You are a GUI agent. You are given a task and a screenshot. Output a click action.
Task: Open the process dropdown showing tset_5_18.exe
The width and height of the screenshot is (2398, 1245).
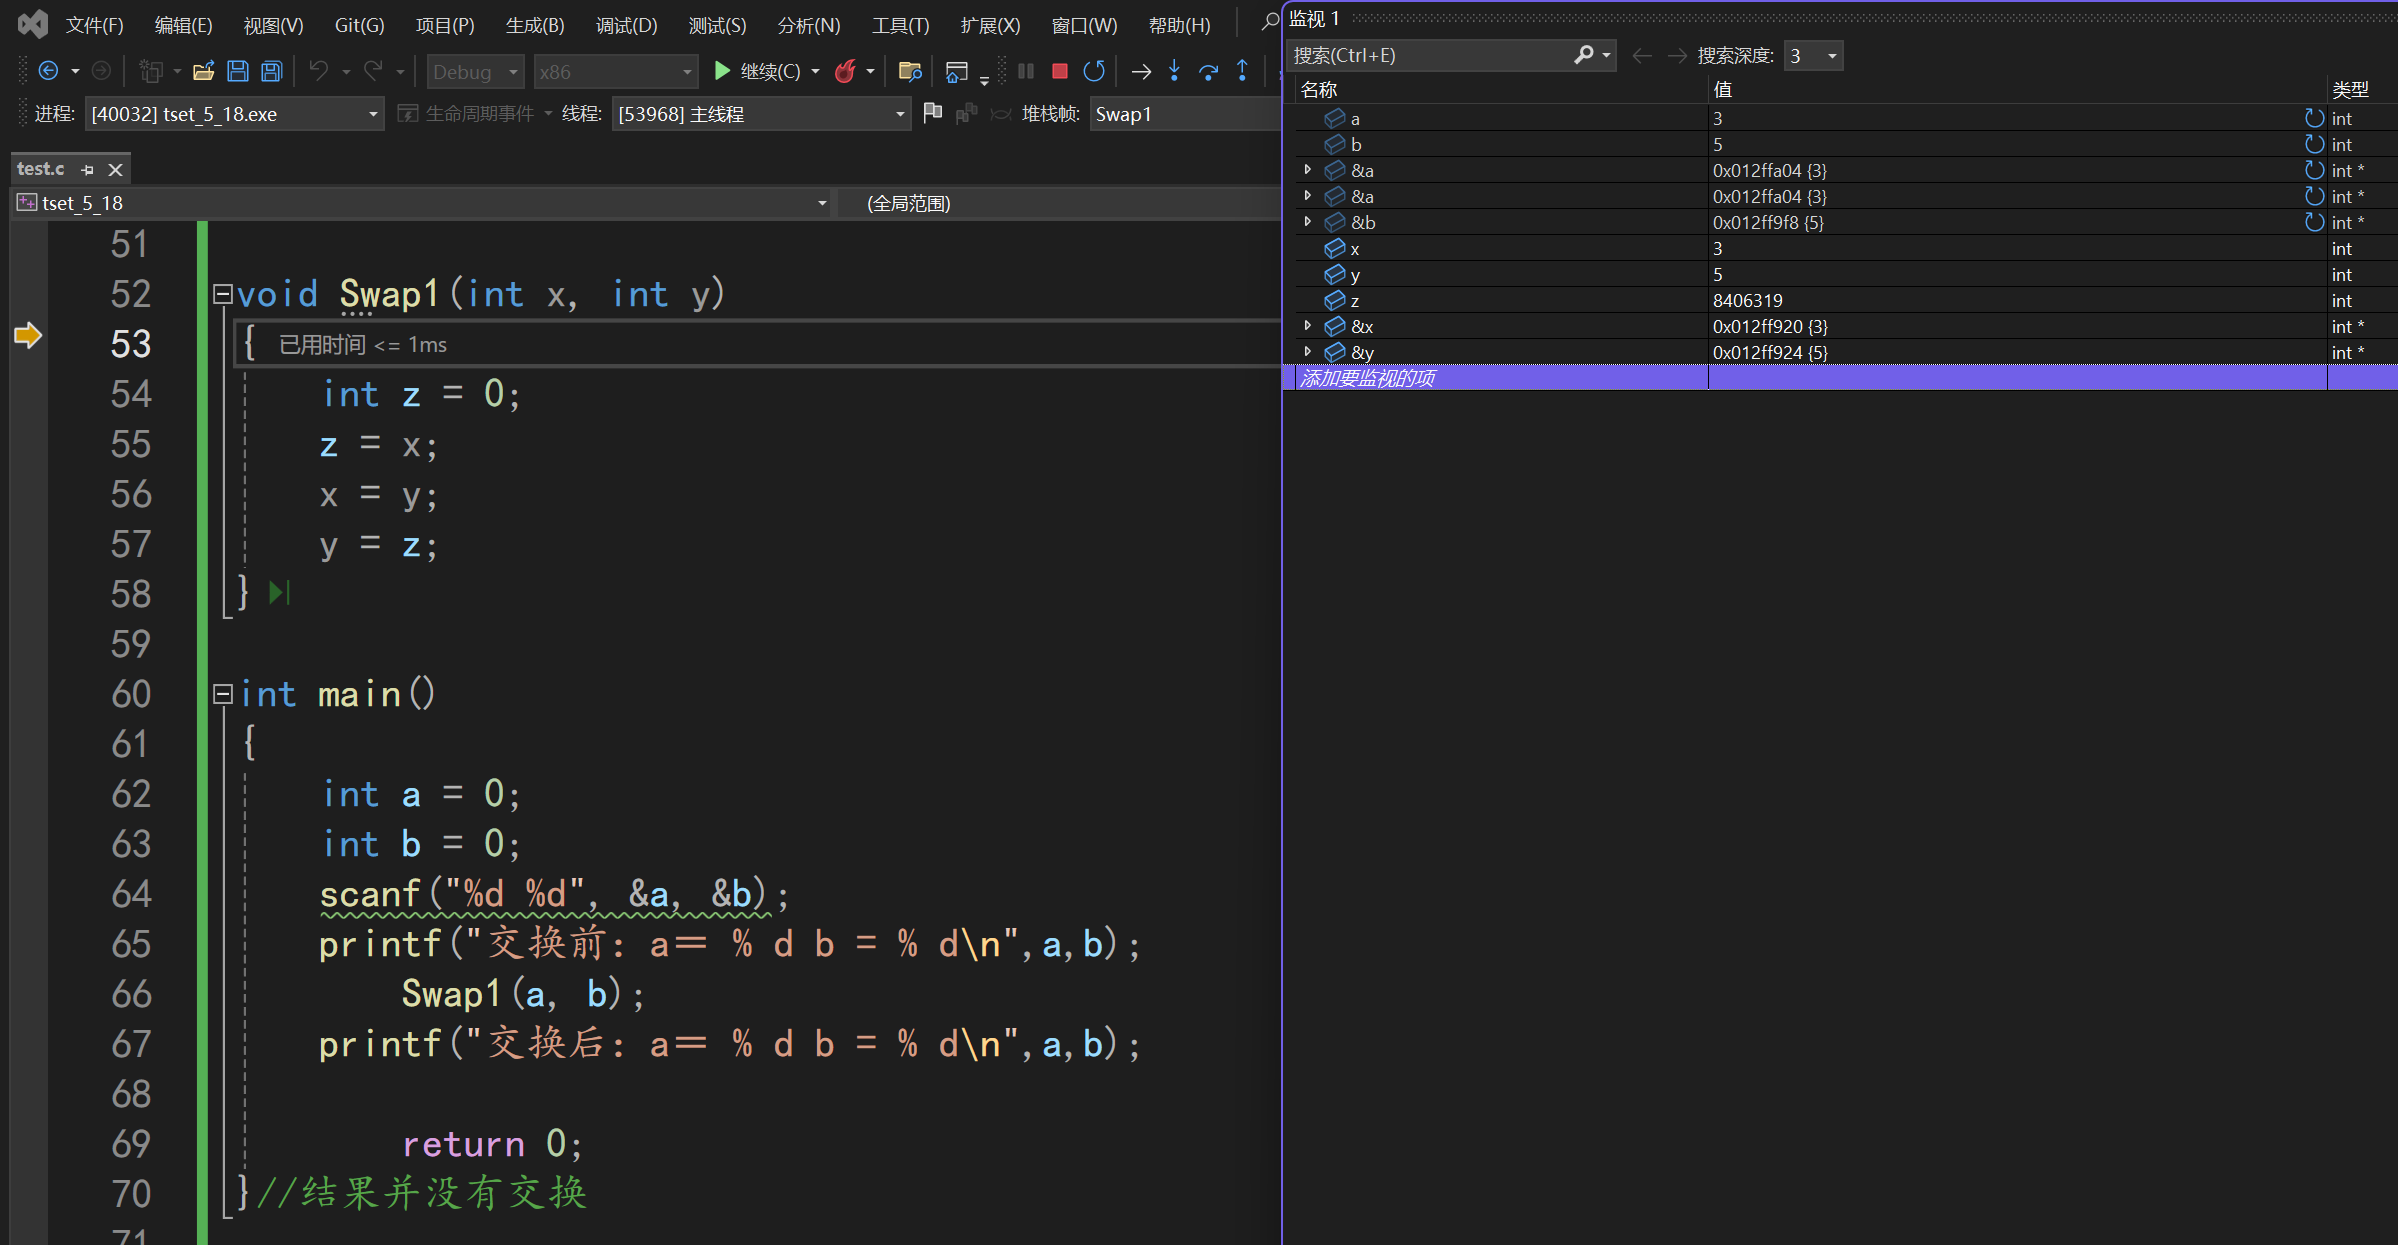372,114
